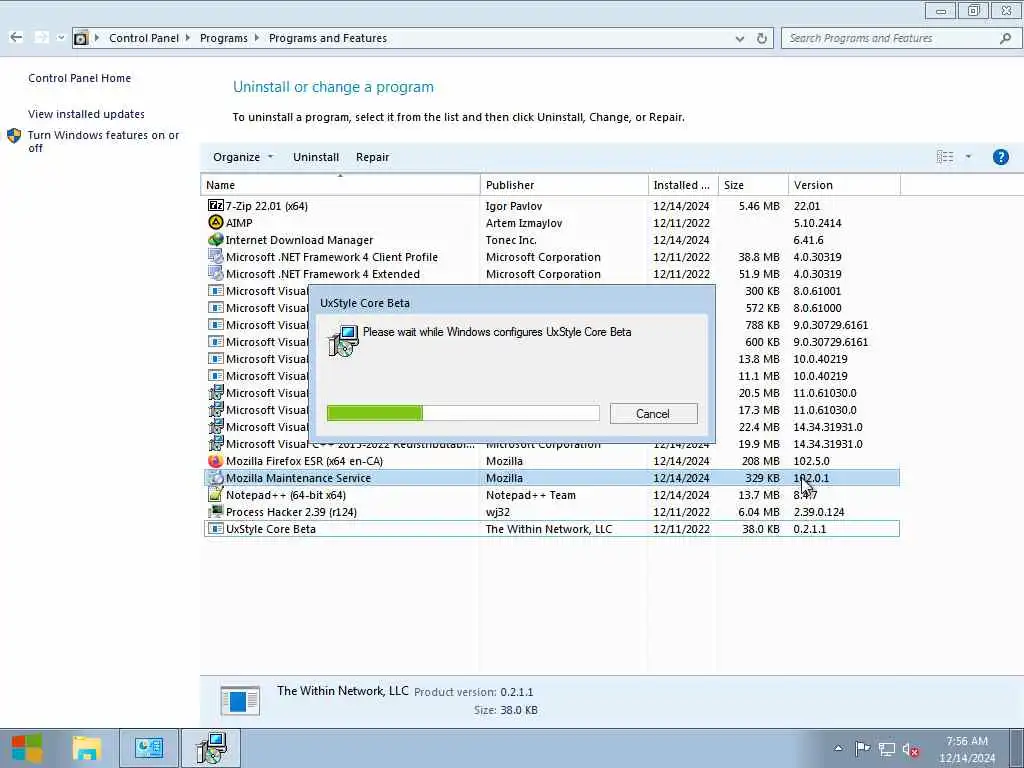Click the .NET Framework 4 Client Profile icon
1024x768 pixels.
216,257
